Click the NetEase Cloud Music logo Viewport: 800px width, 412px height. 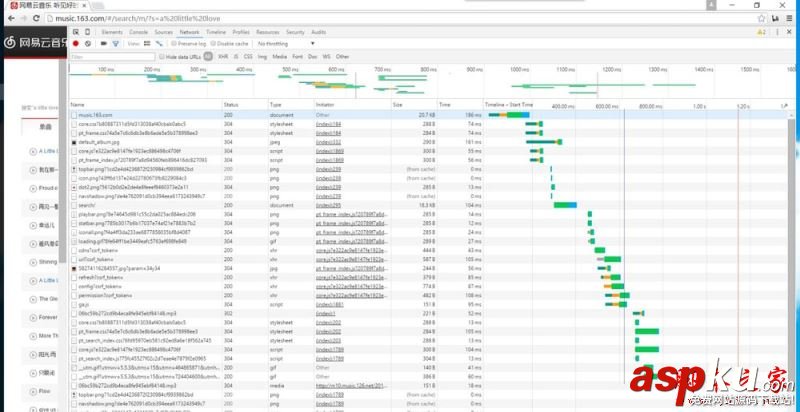click(36, 42)
